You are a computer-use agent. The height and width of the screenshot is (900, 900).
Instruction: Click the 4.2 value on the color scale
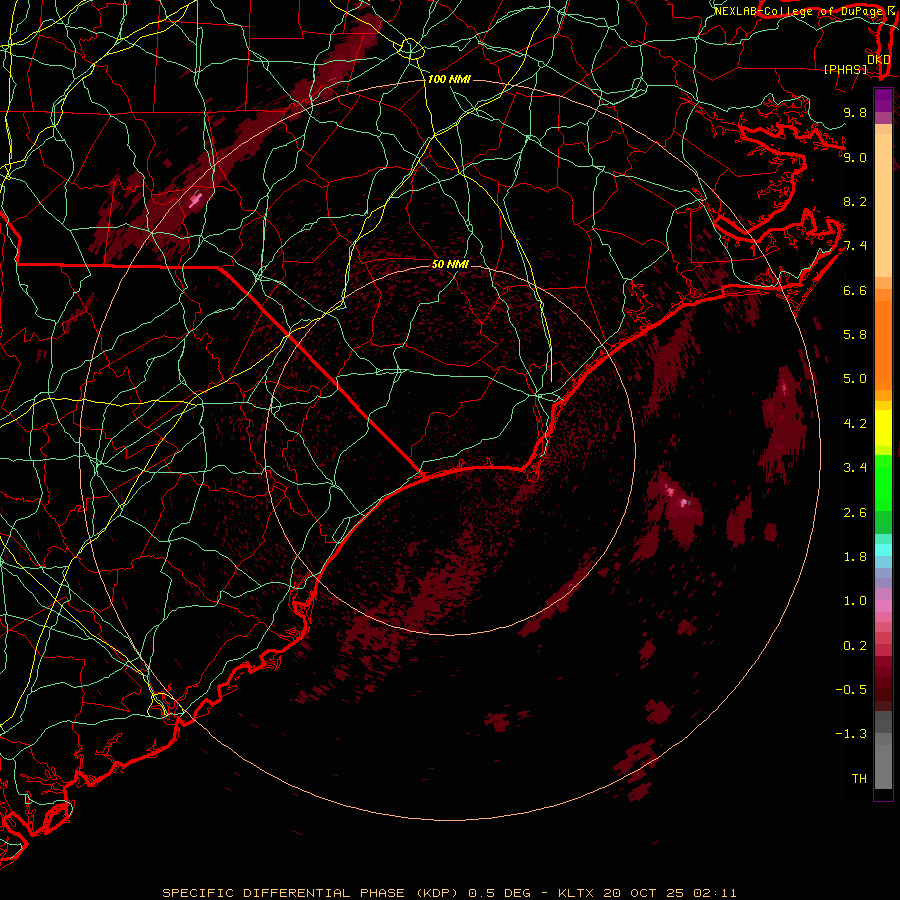click(855, 424)
